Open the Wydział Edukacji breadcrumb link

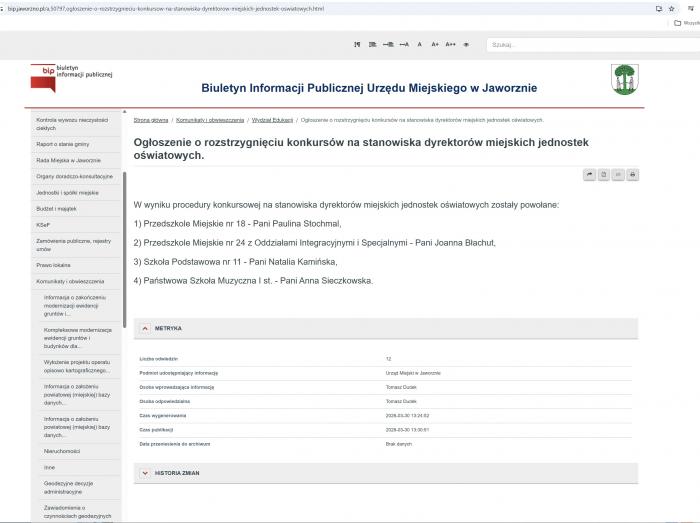point(272,120)
